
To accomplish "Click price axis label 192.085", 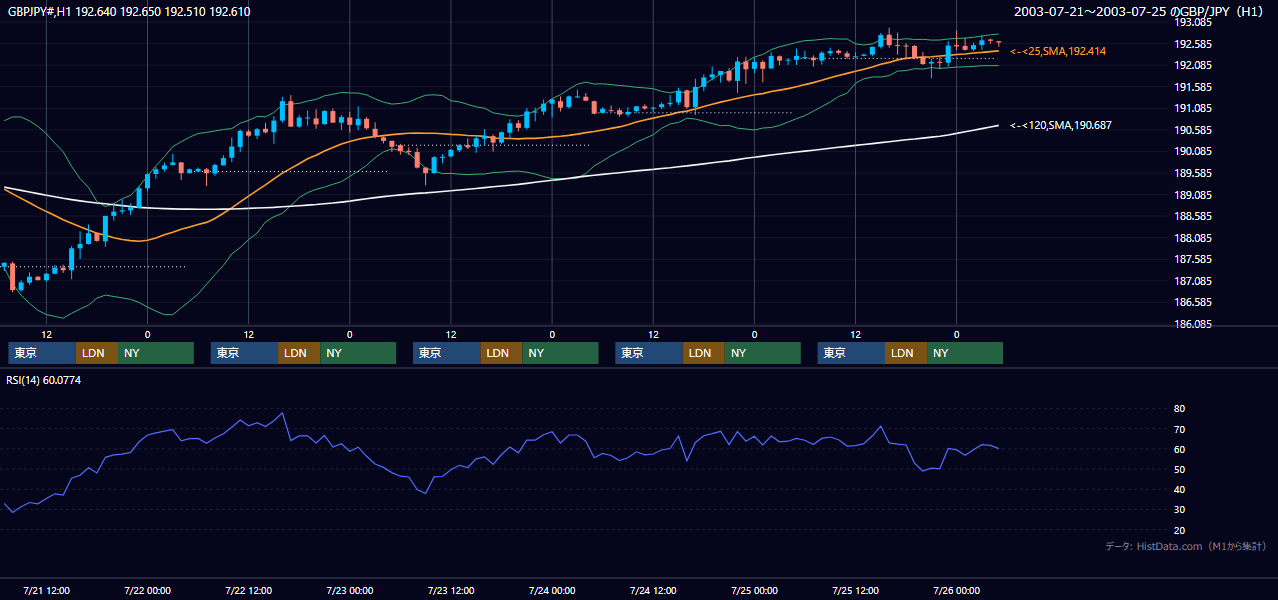I will tap(1193, 66).
